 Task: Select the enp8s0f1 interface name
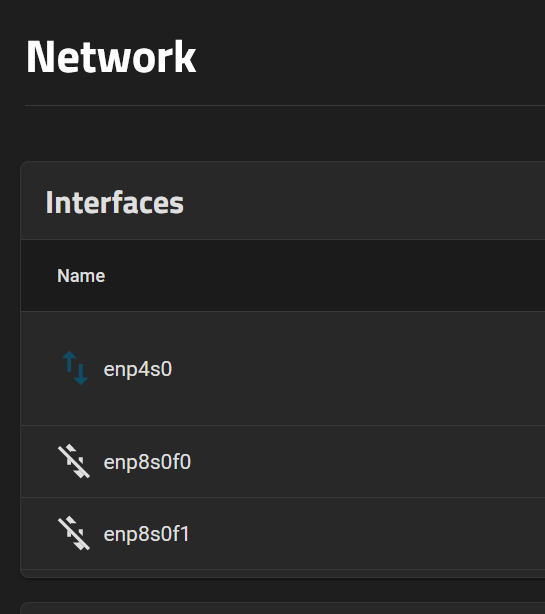pos(146,534)
